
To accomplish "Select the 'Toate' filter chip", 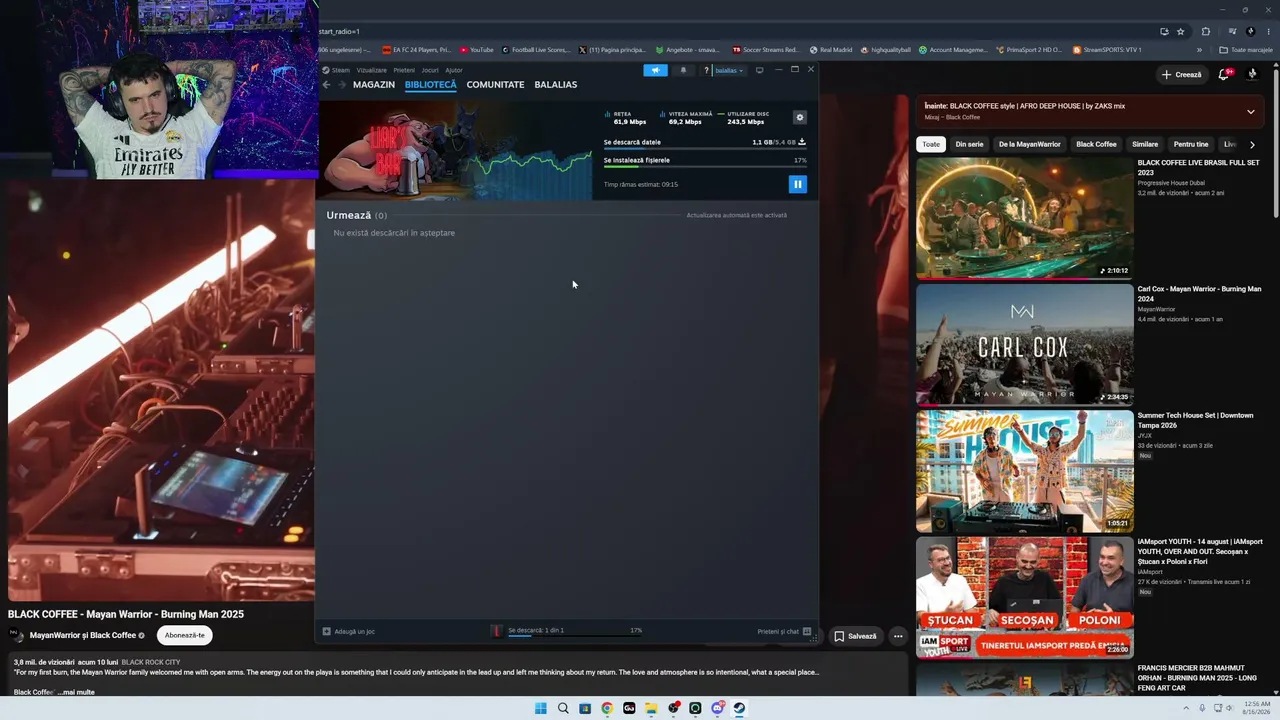I will click(931, 144).
